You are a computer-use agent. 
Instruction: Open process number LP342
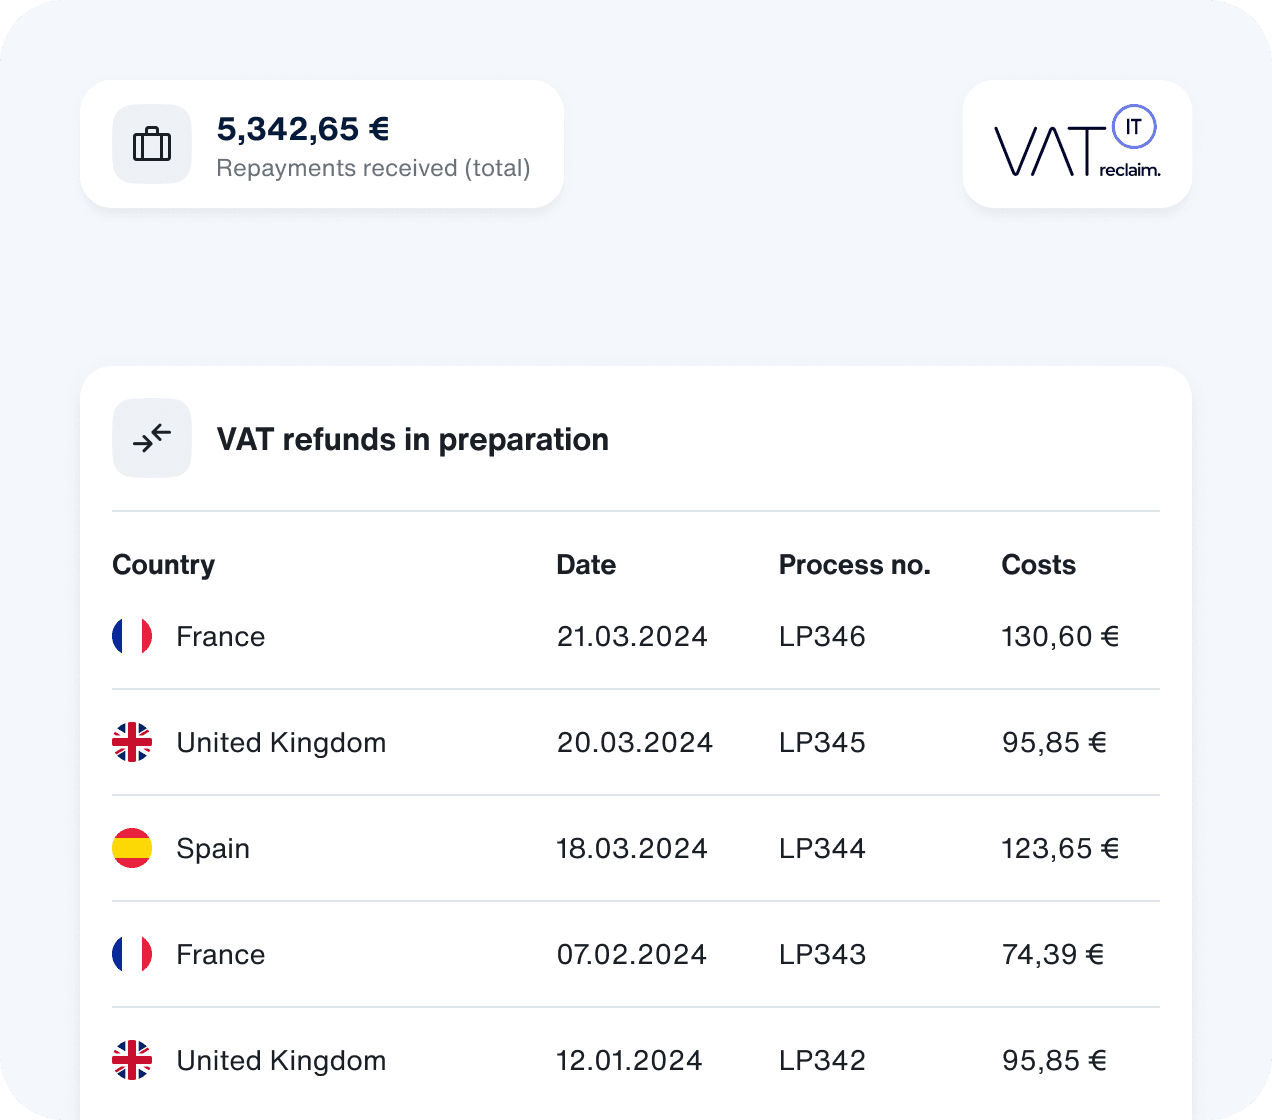pos(822,1061)
